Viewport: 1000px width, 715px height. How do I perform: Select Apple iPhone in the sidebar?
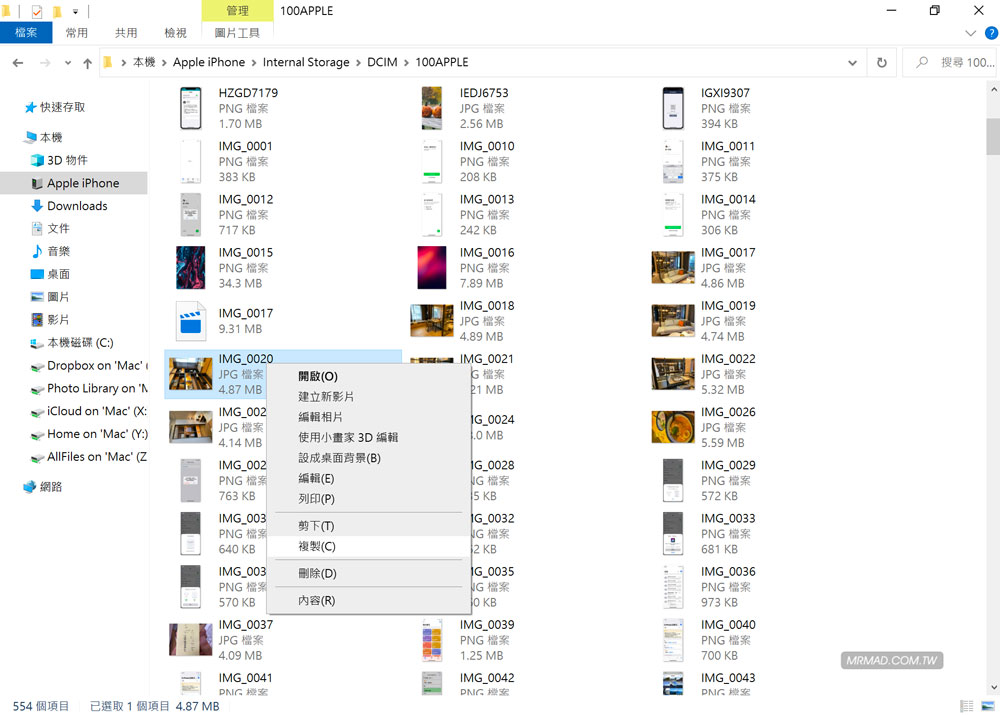tap(75, 183)
